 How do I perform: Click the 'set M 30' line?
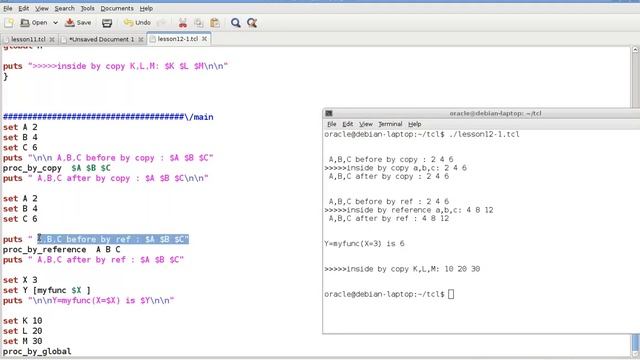tap(22, 341)
